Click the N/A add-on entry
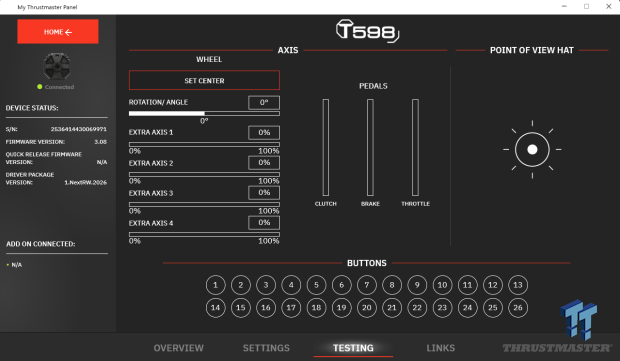 pos(17,265)
